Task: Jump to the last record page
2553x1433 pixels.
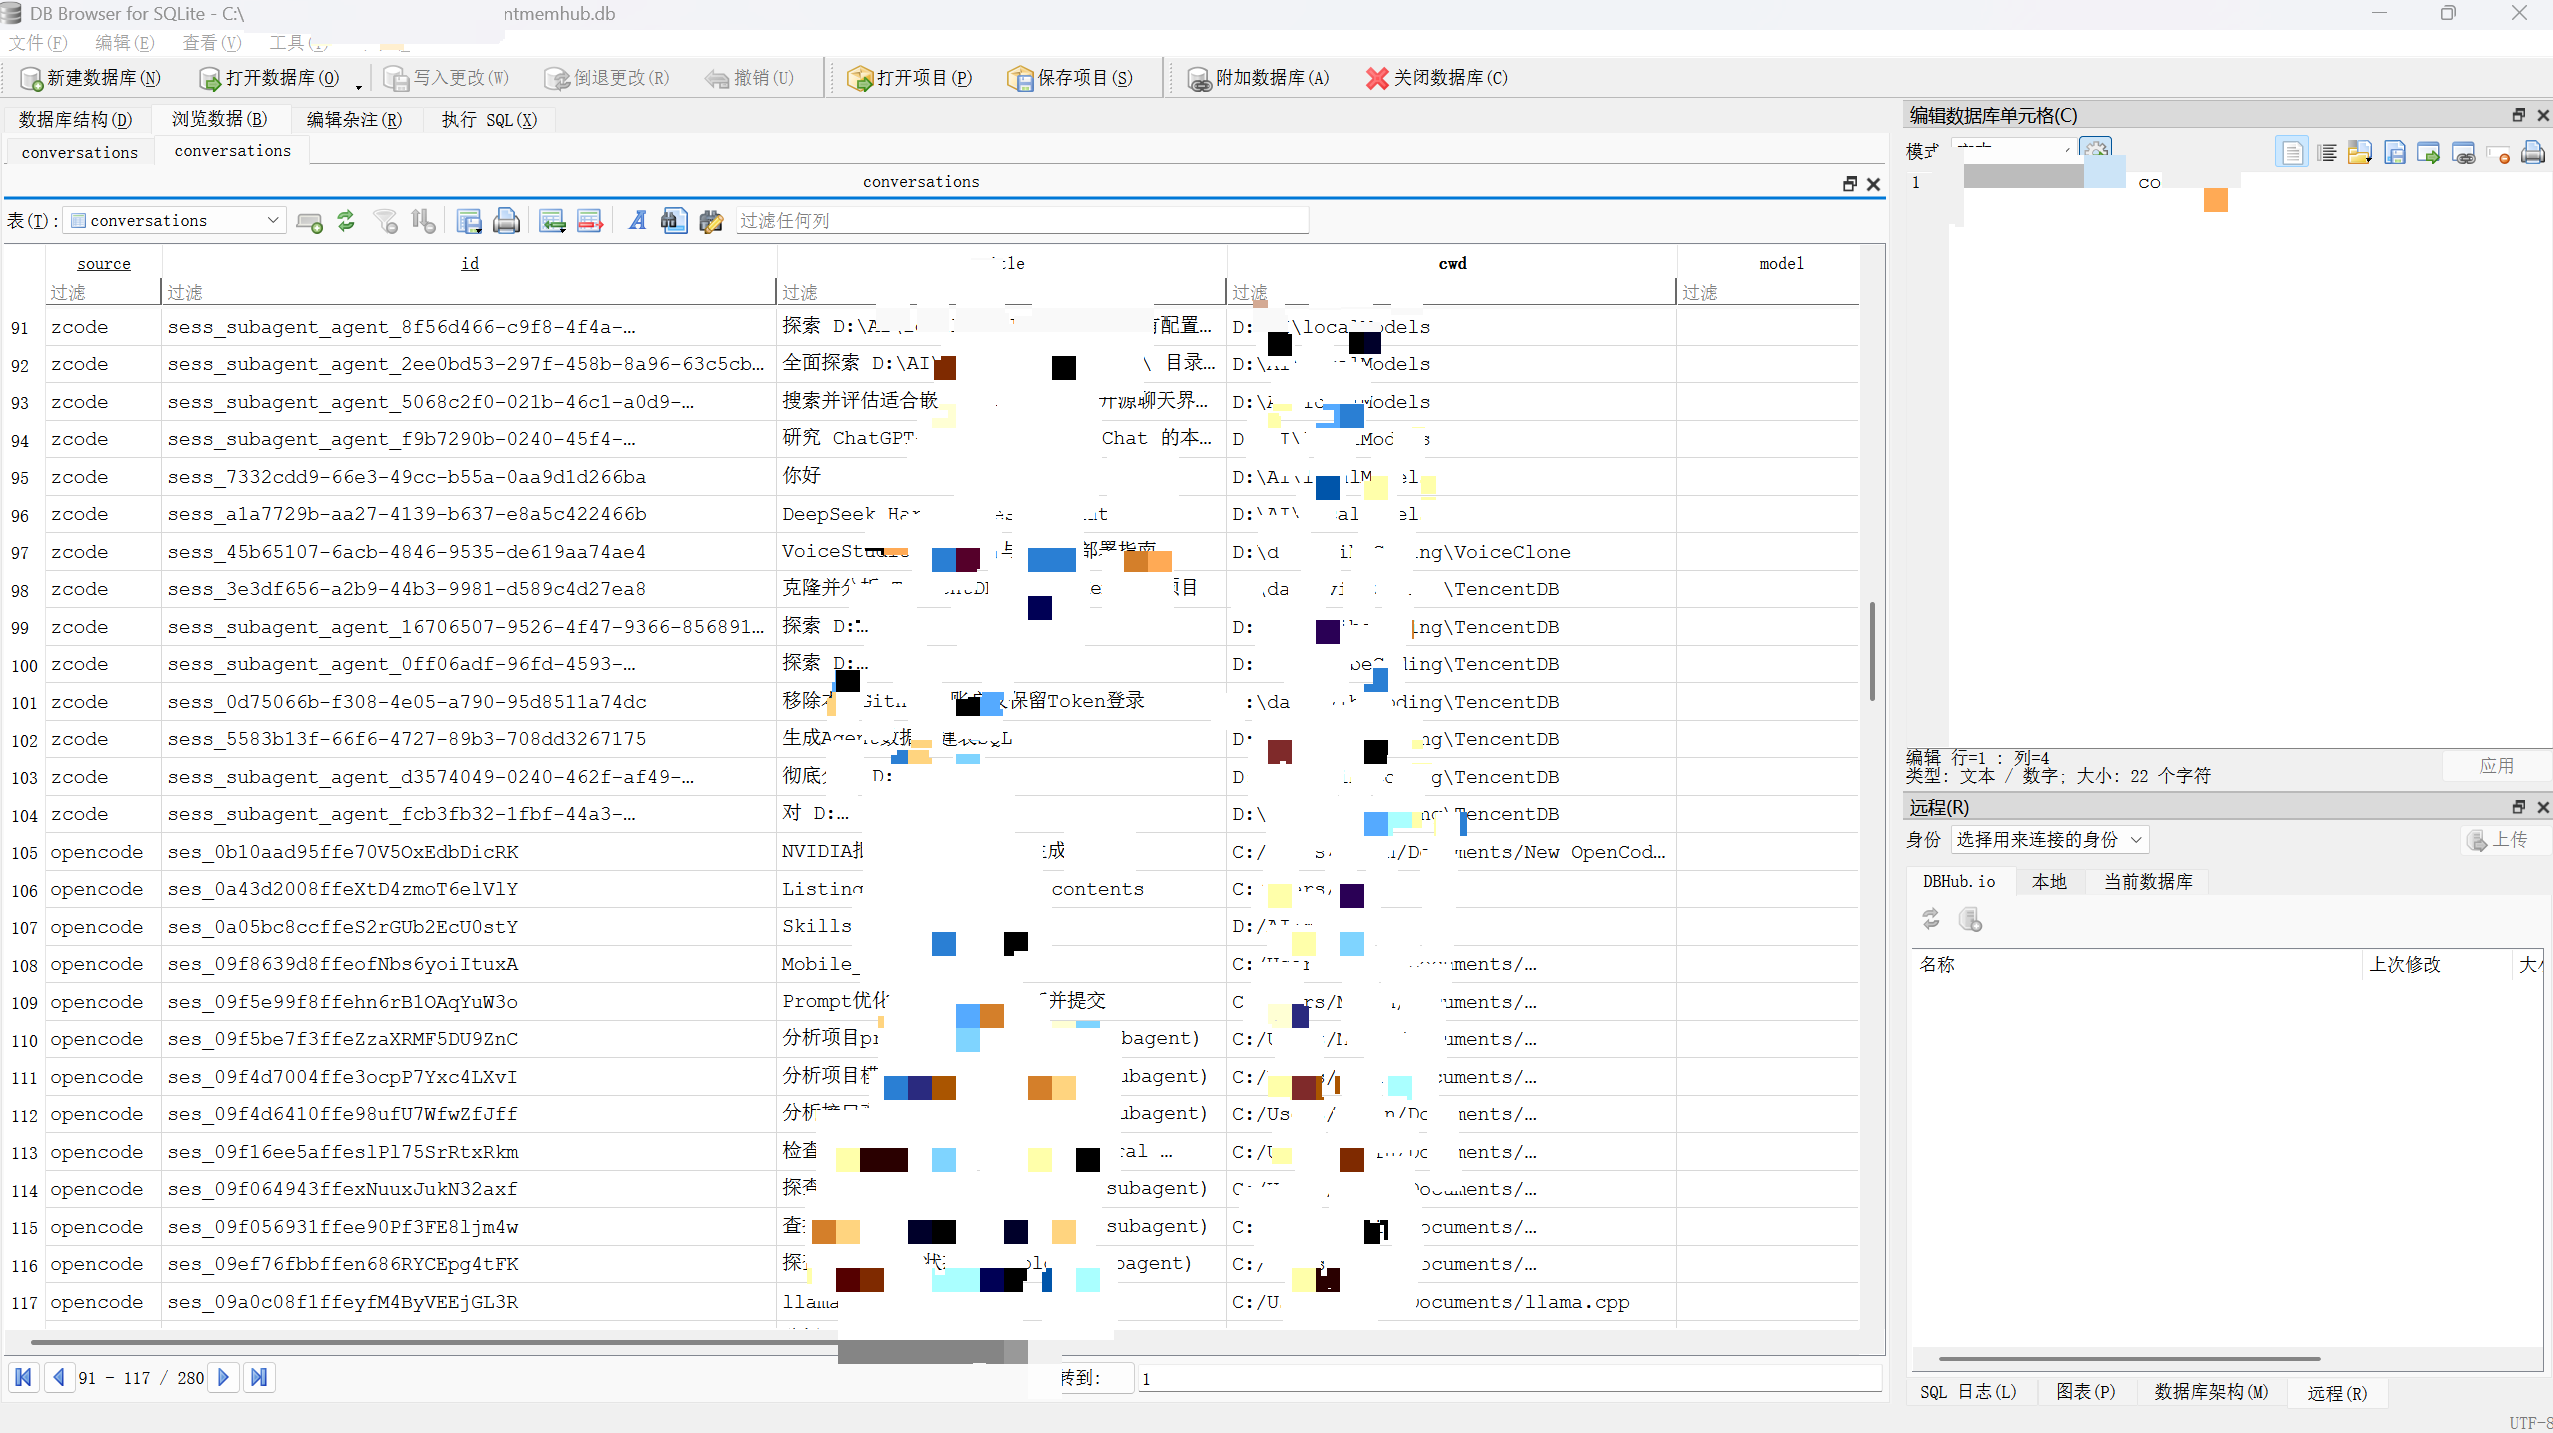Action: click(x=259, y=1378)
